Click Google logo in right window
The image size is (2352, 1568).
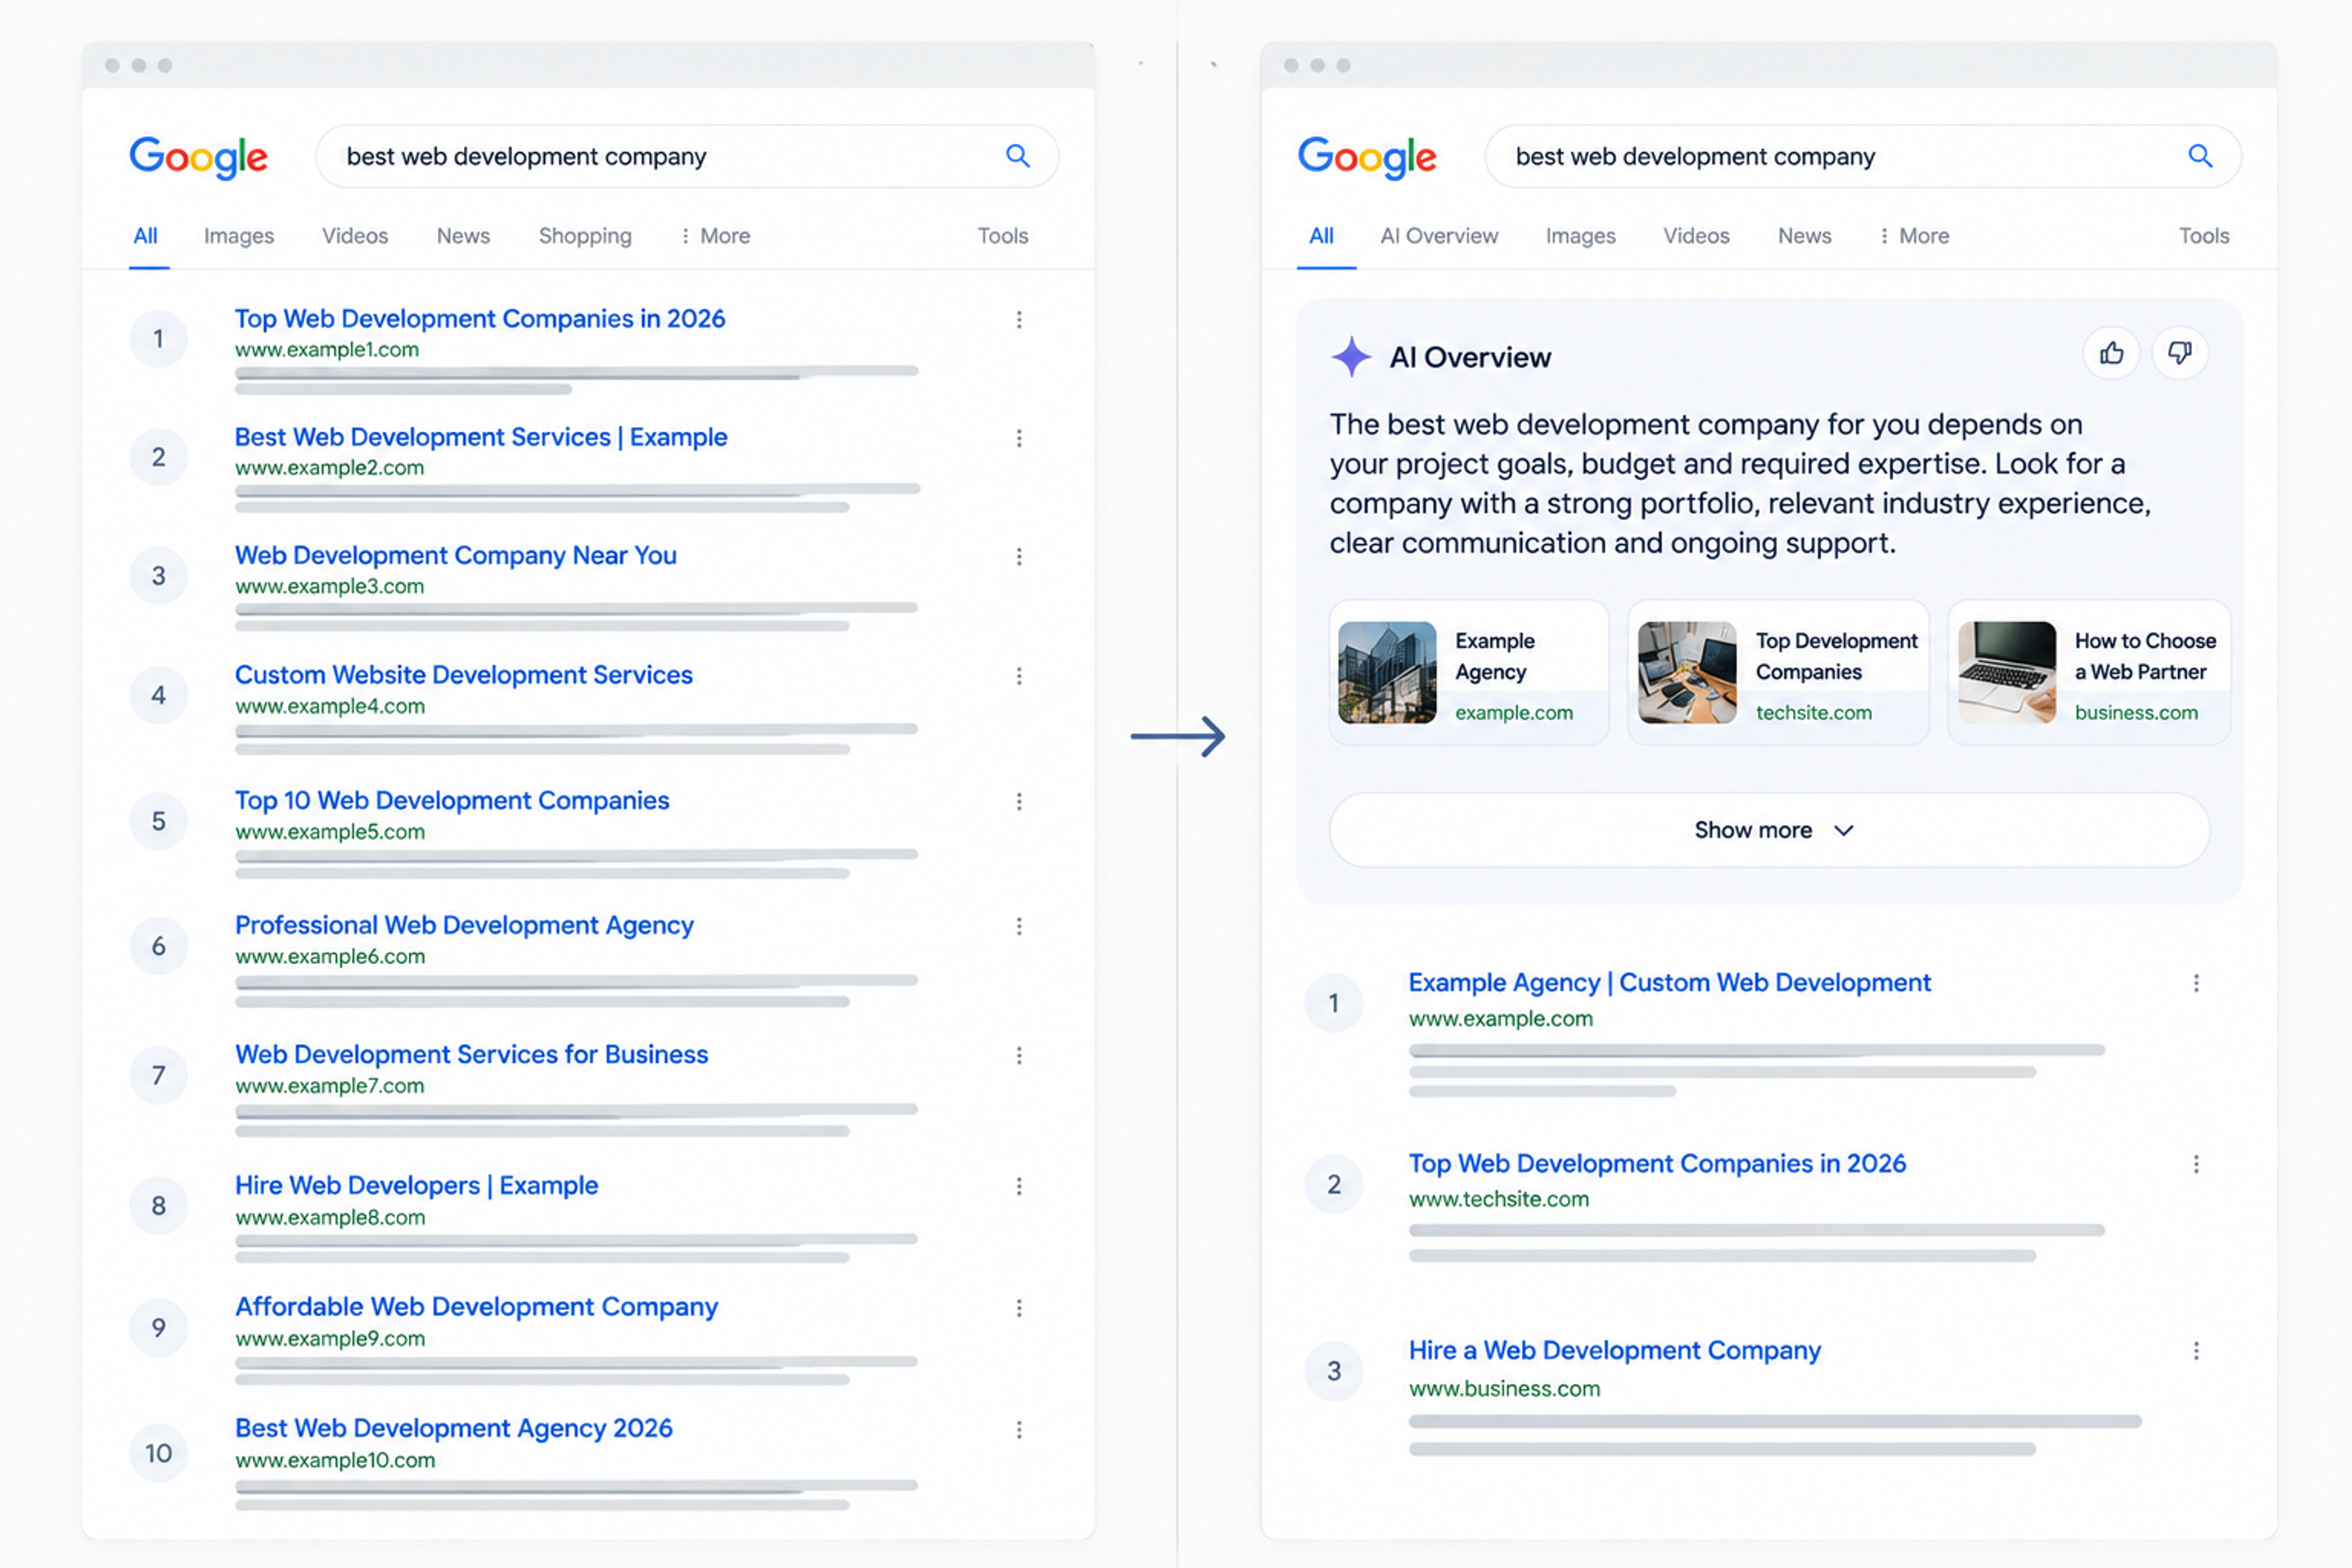pyautogui.click(x=1366, y=157)
